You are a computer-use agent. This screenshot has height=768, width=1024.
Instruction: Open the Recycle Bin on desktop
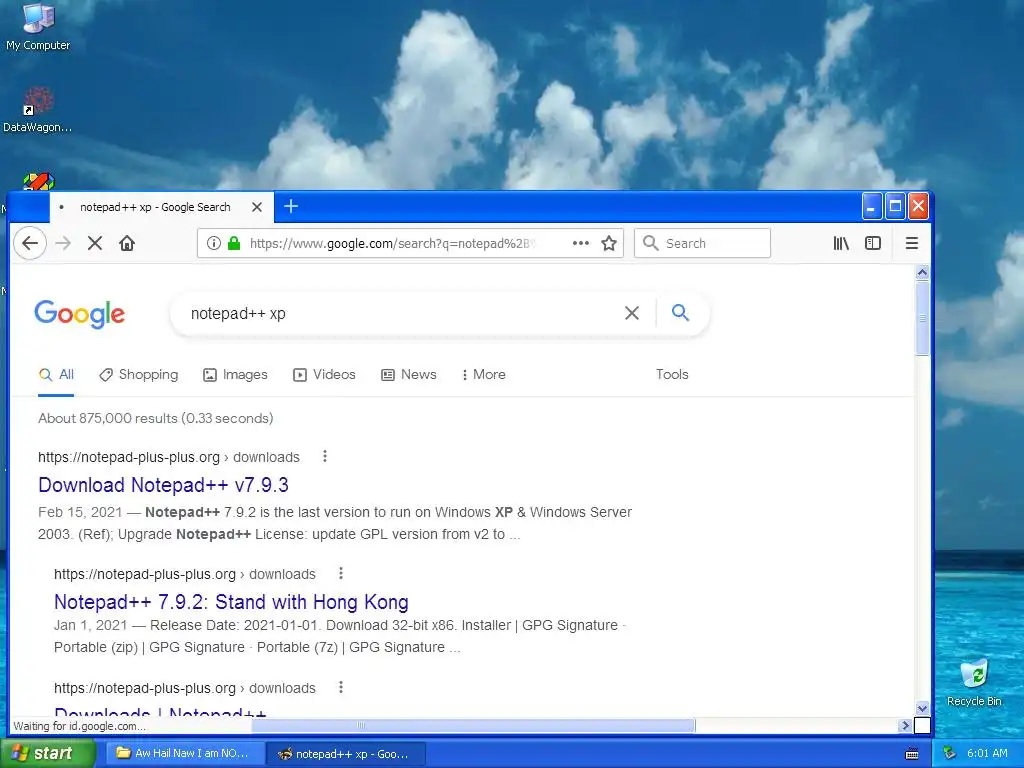[x=974, y=682]
